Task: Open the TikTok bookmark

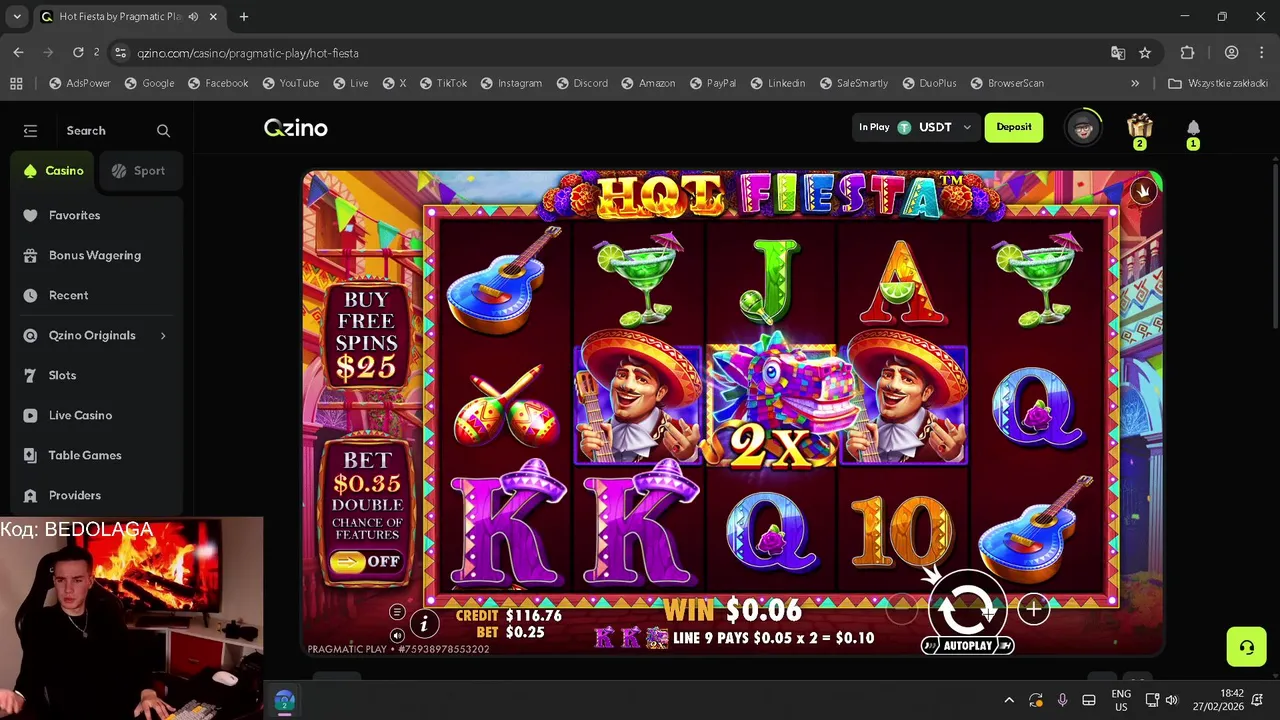Action: [443, 83]
